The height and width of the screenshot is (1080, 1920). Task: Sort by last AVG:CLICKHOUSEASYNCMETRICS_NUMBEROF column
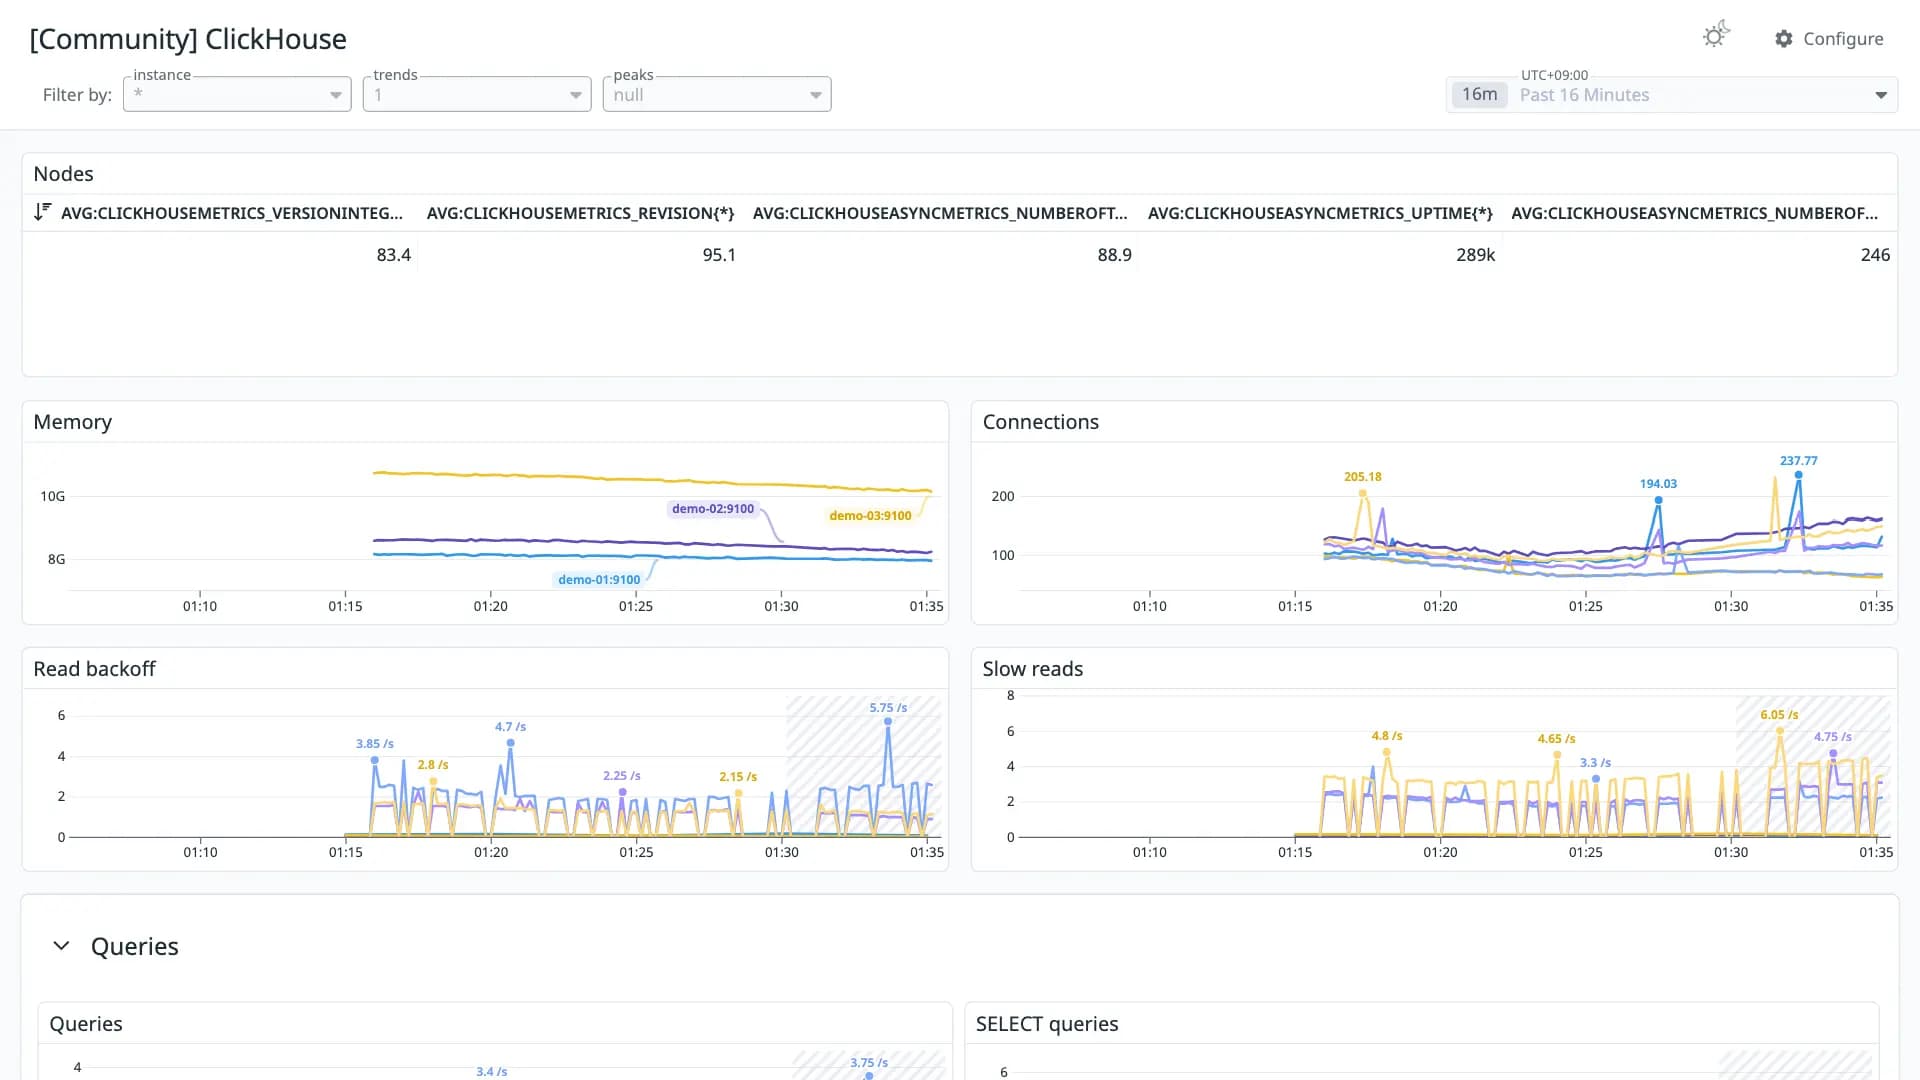click(1695, 213)
